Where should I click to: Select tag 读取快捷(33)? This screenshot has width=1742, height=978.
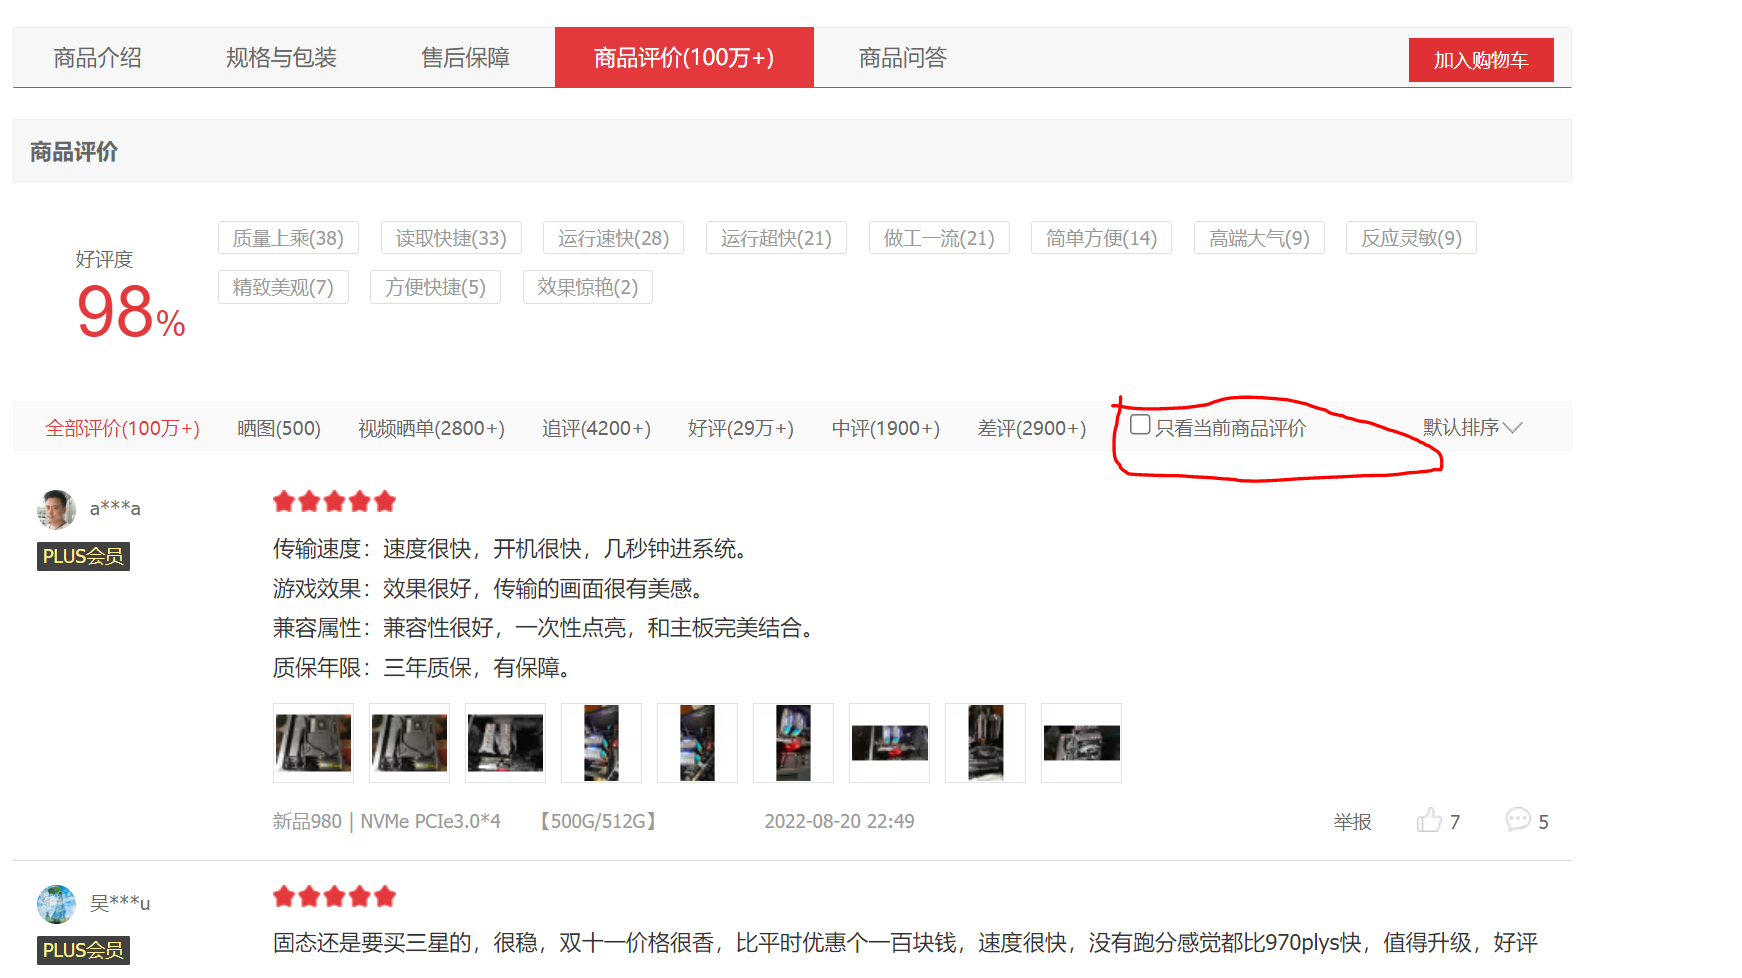pyautogui.click(x=451, y=238)
